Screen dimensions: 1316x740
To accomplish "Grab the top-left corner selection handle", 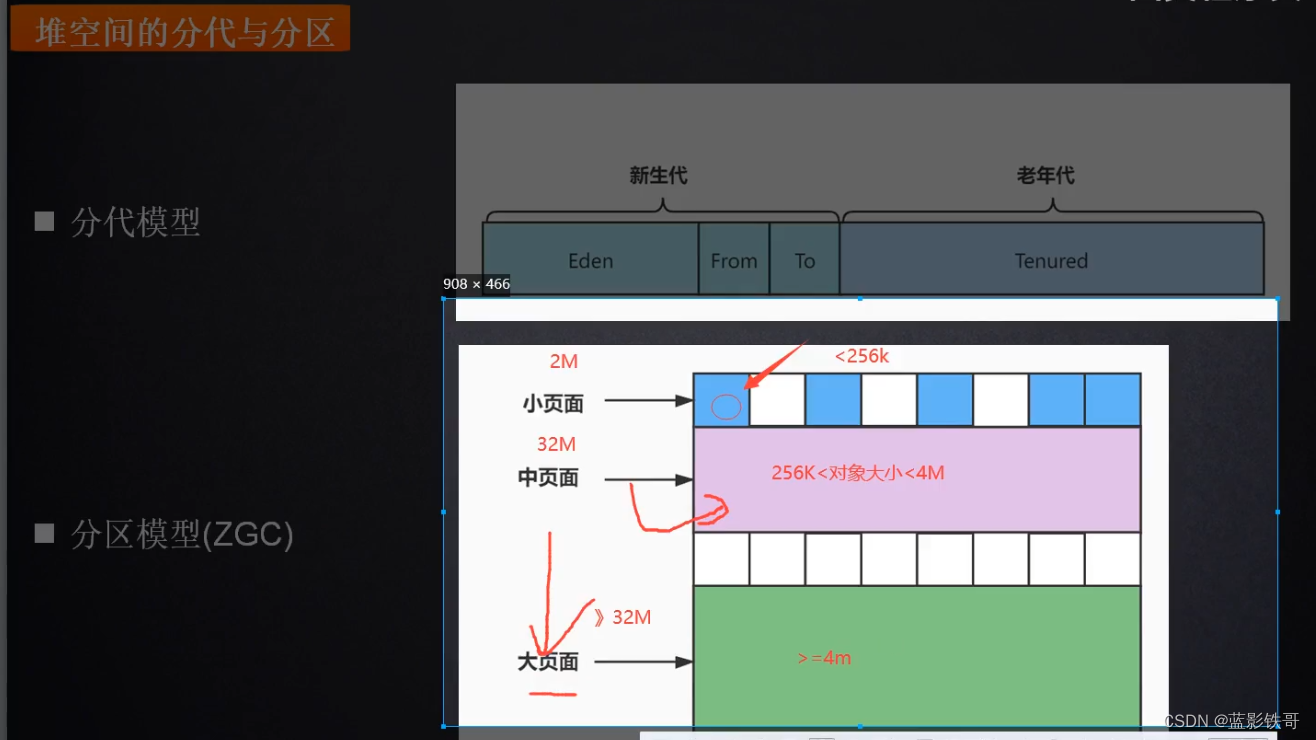I will click(x=444, y=298).
